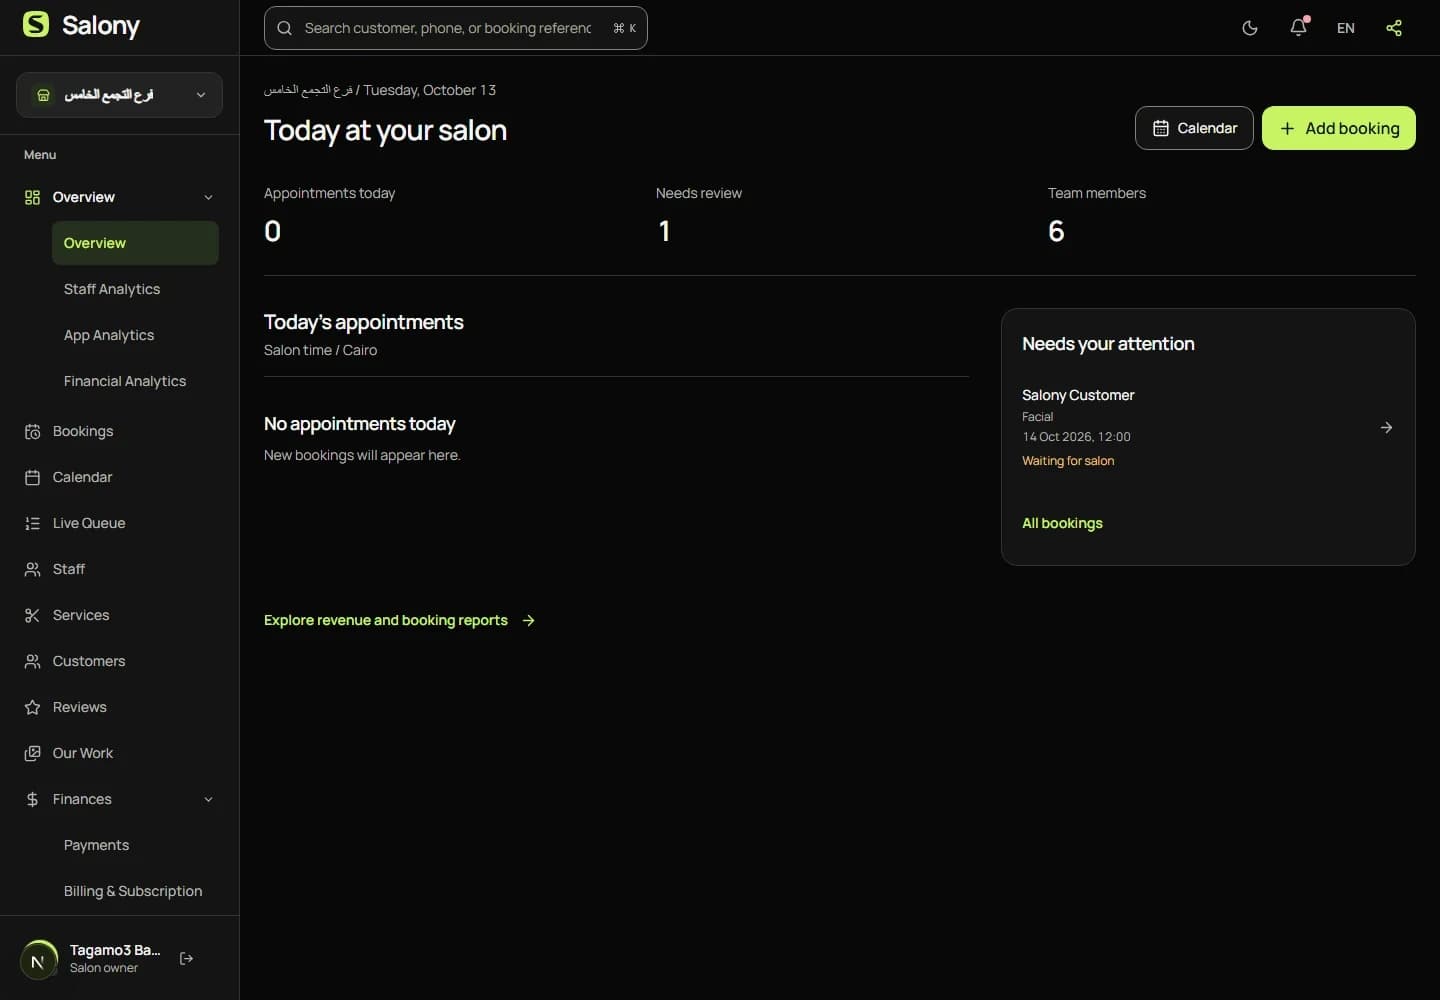Viewport: 1440px width, 1000px height.
Task: Go to Customers label
Action: [x=89, y=661]
